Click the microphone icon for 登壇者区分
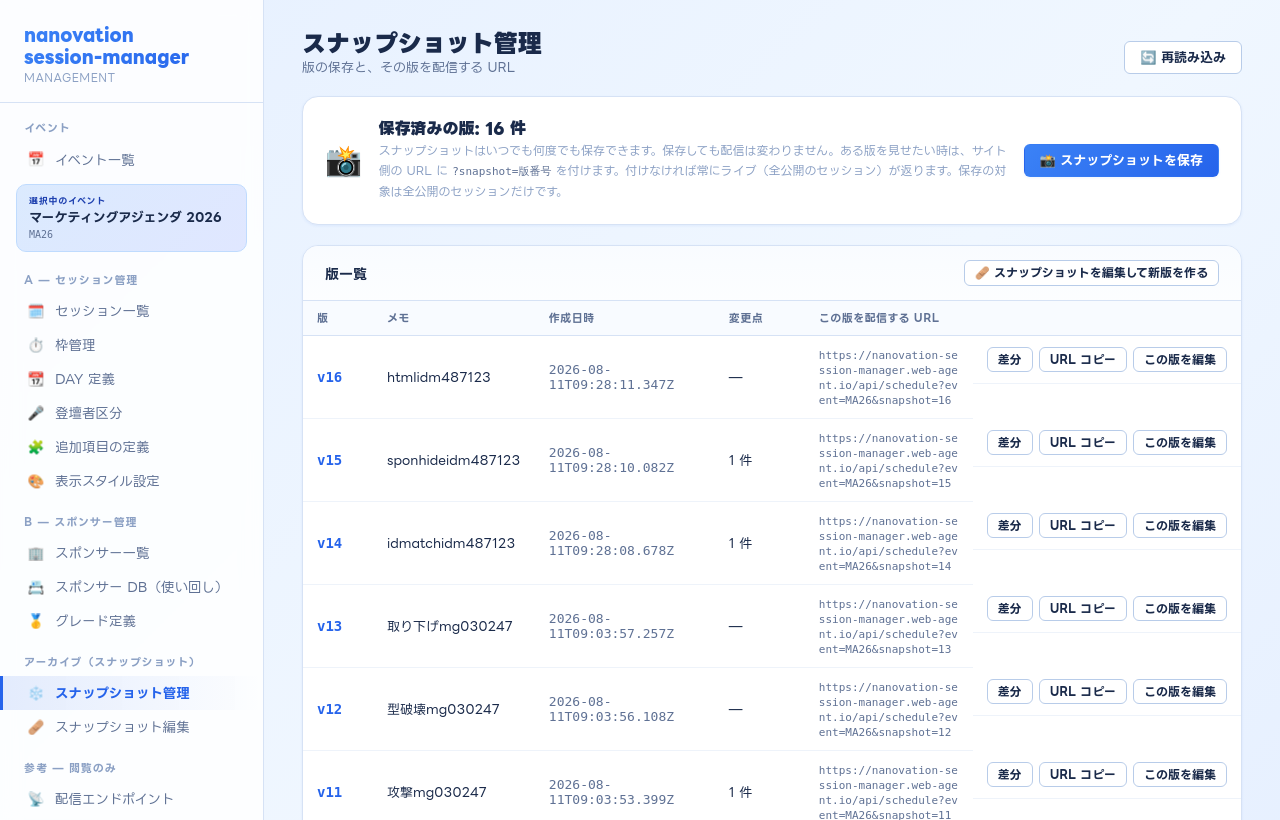1280x820 pixels. point(36,413)
